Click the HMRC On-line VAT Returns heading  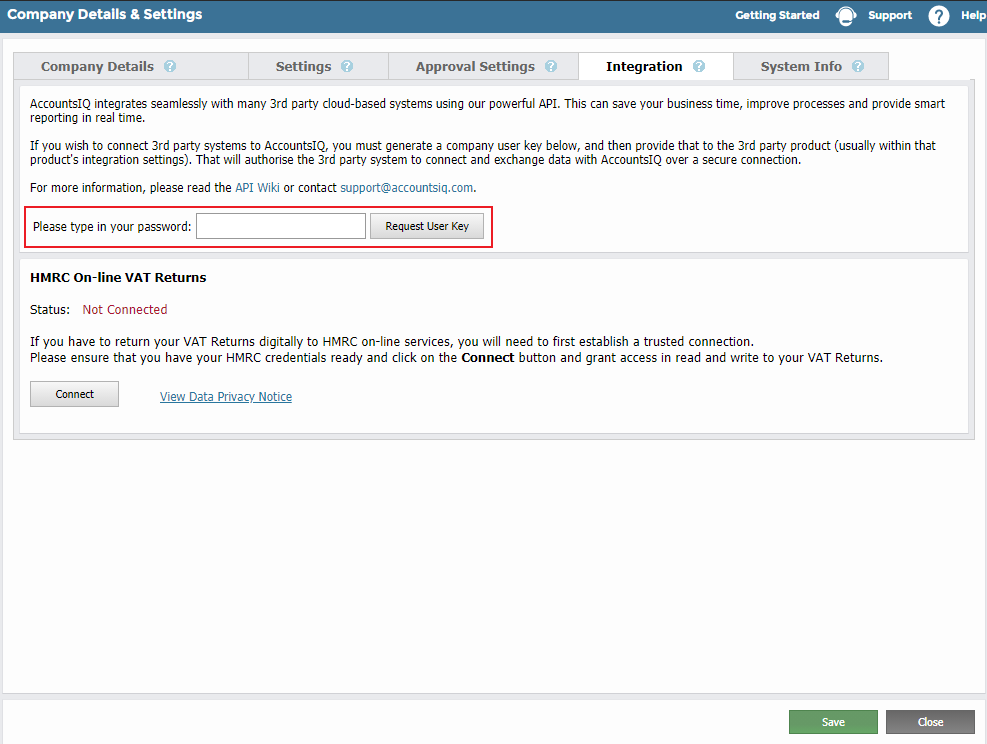click(118, 278)
